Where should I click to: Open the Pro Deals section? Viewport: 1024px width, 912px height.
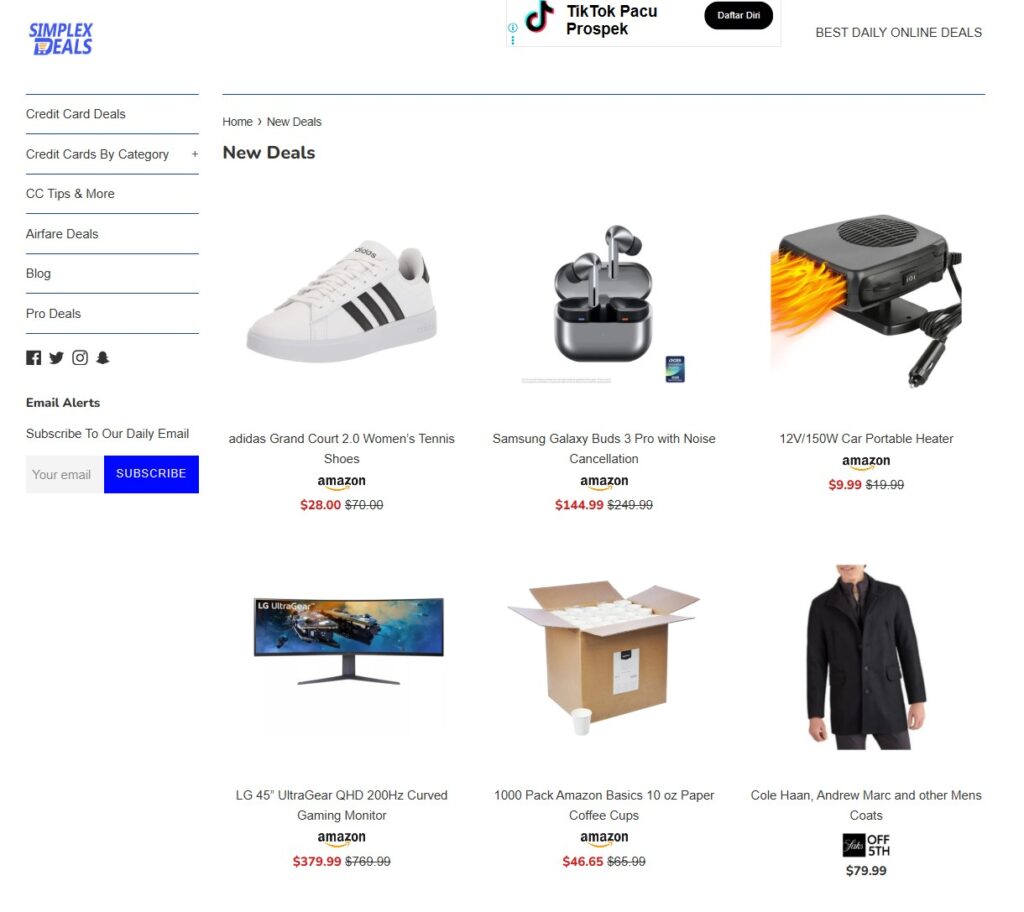click(x=54, y=314)
